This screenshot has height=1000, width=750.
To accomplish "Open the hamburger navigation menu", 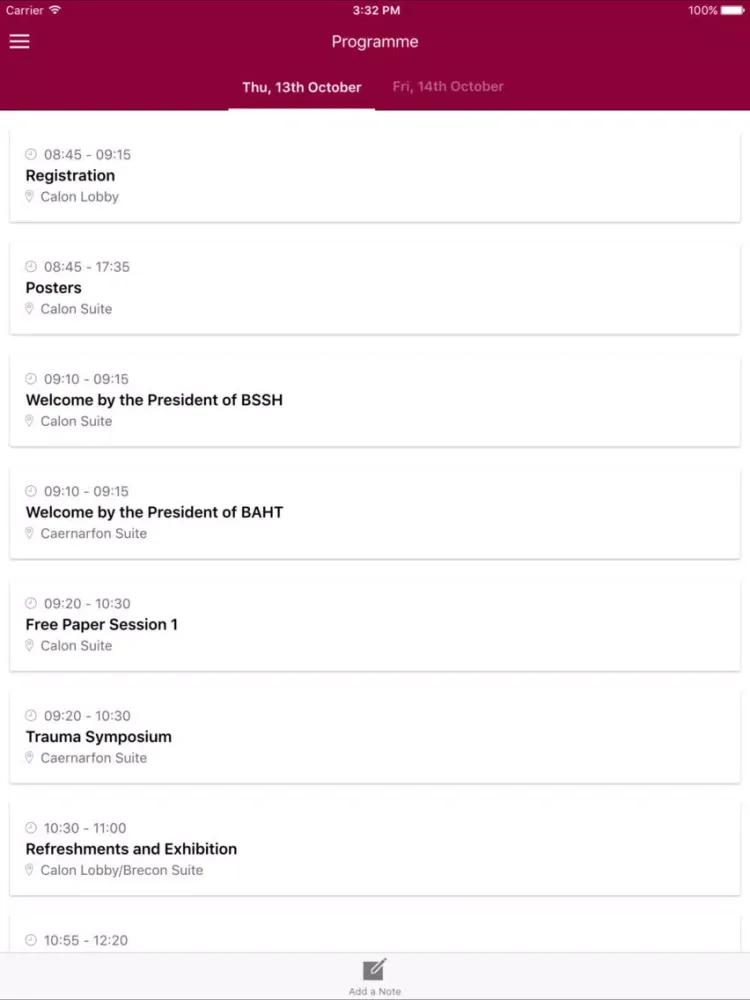I will tap(19, 41).
